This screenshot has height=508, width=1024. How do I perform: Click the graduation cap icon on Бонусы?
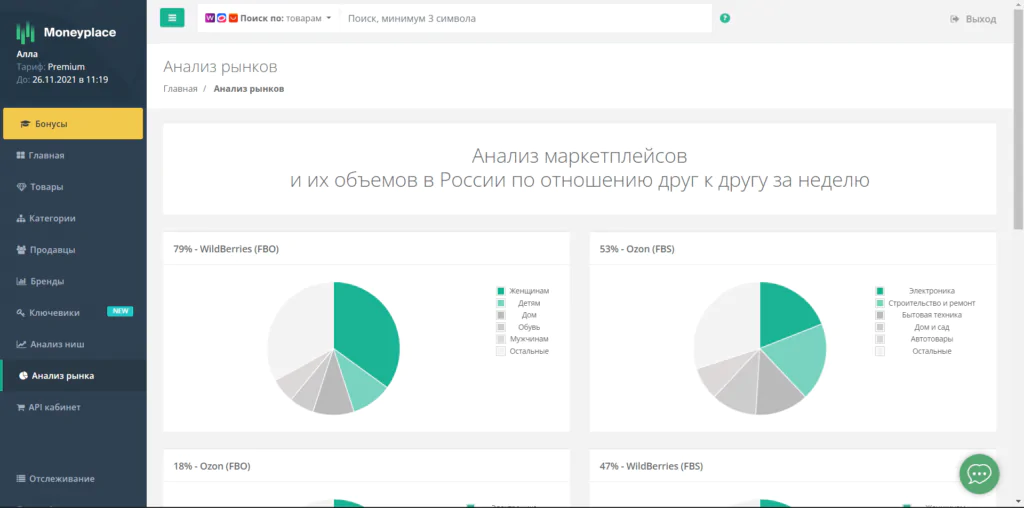(25, 124)
